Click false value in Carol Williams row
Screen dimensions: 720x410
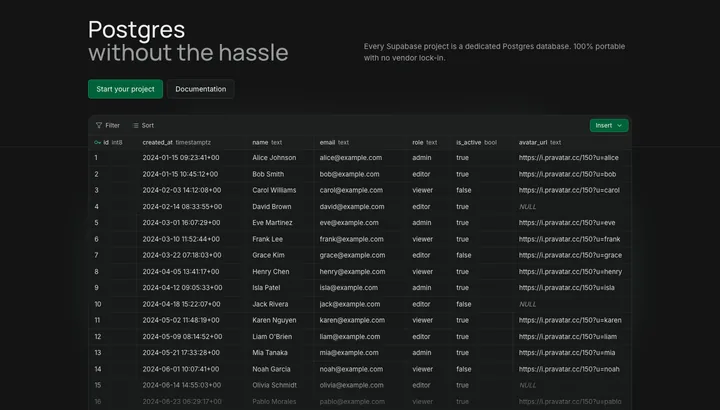click(464, 190)
